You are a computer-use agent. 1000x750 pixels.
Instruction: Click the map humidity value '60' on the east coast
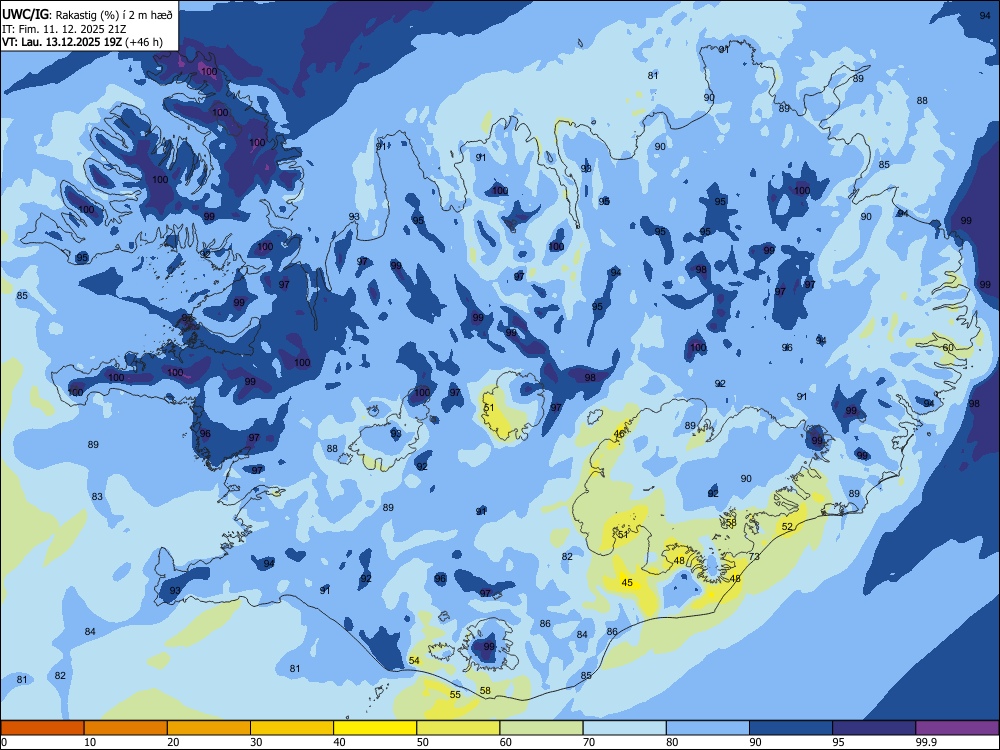(948, 348)
